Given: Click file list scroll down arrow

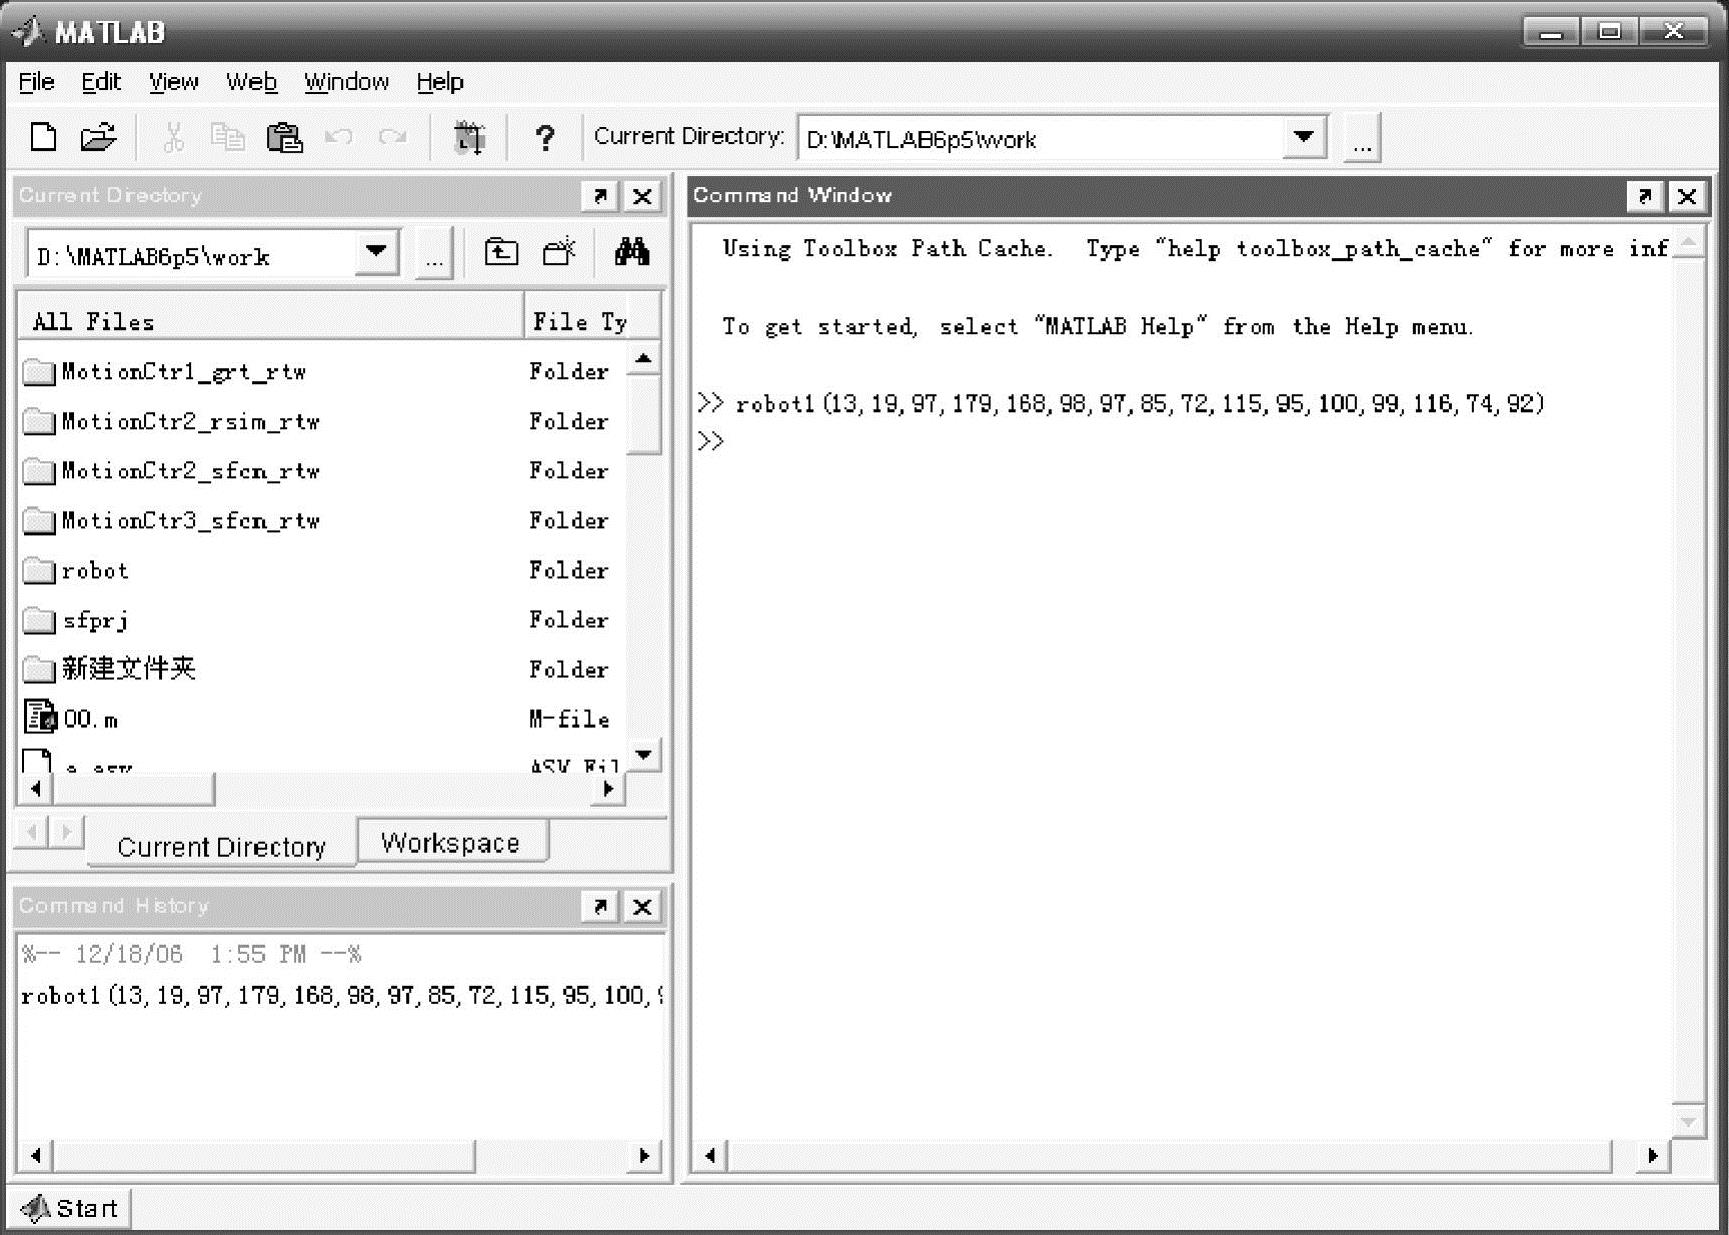Looking at the screenshot, I should (644, 755).
